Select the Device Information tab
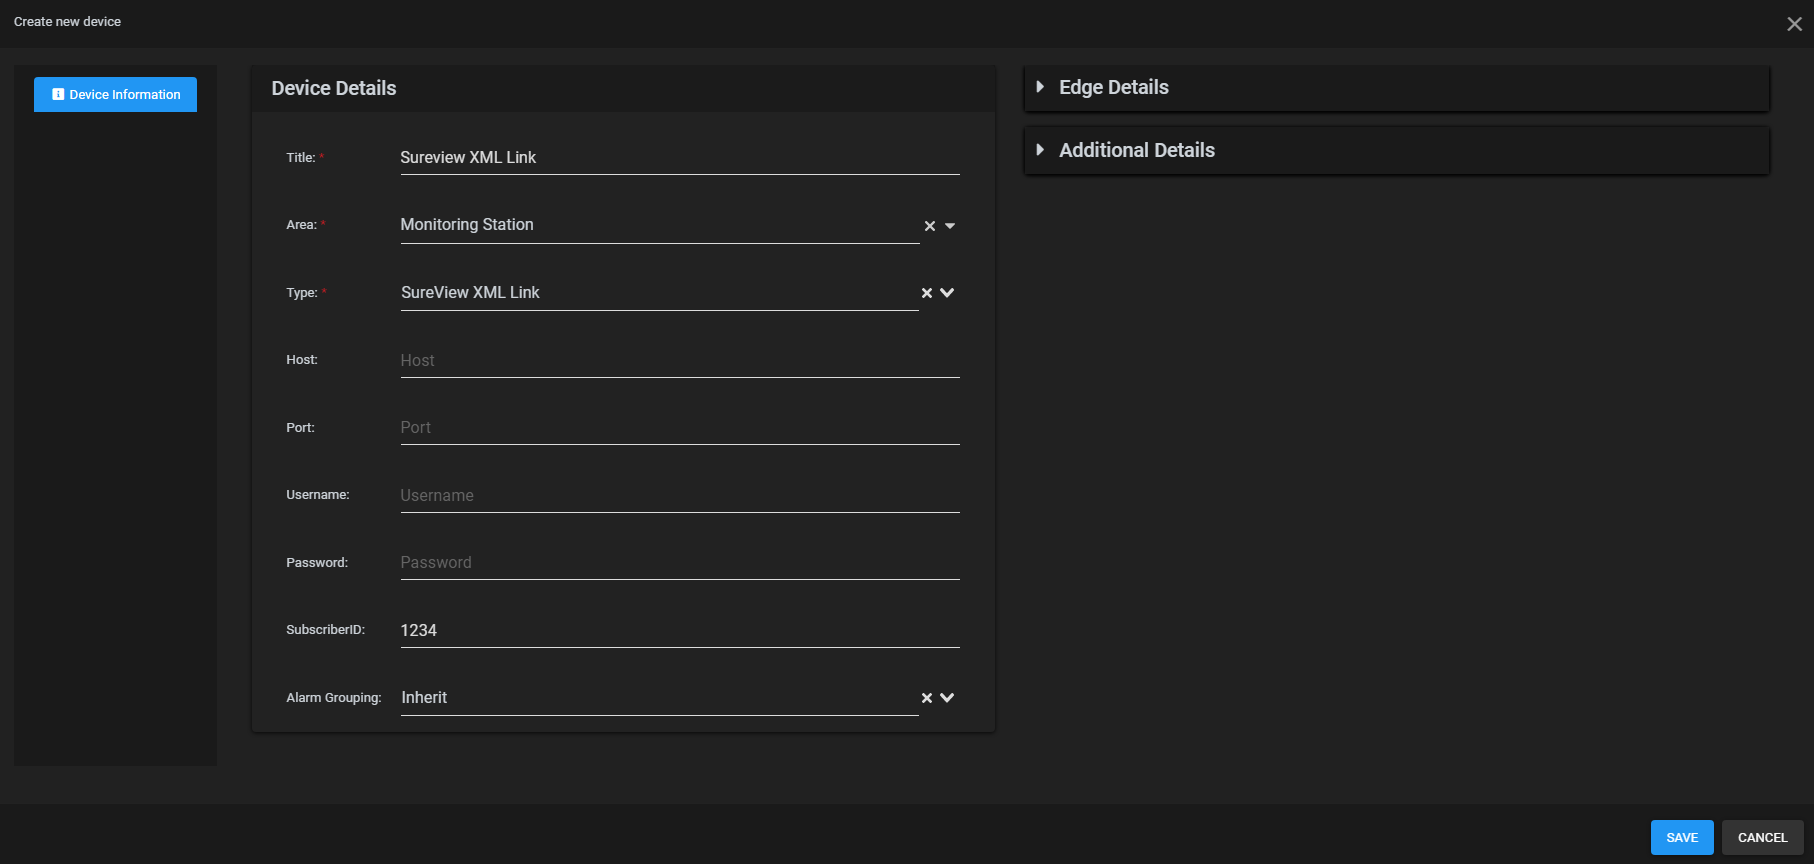The image size is (1814, 864). (115, 95)
